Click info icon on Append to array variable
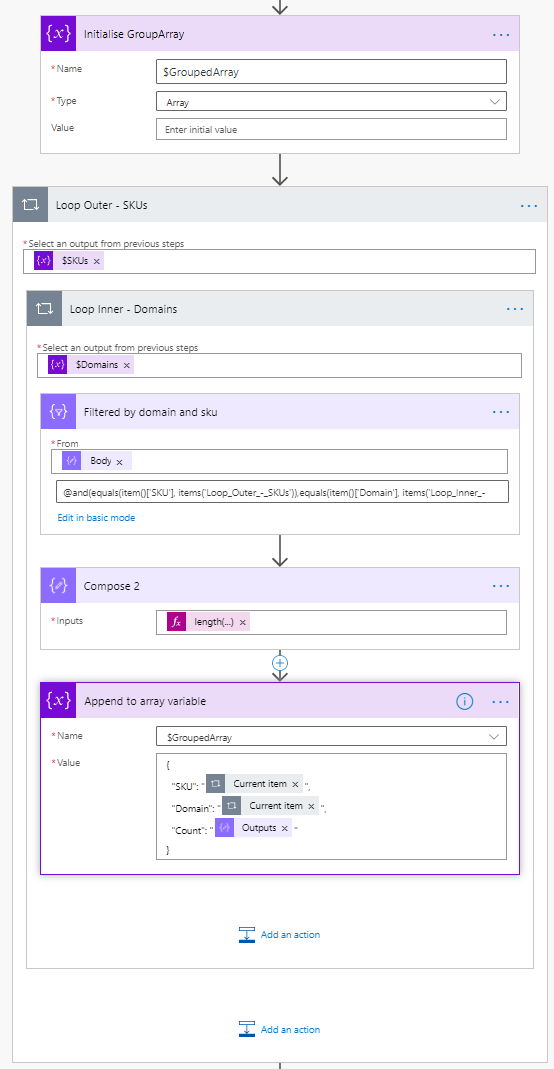Viewport: 554px width, 1069px height. [465, 701]
